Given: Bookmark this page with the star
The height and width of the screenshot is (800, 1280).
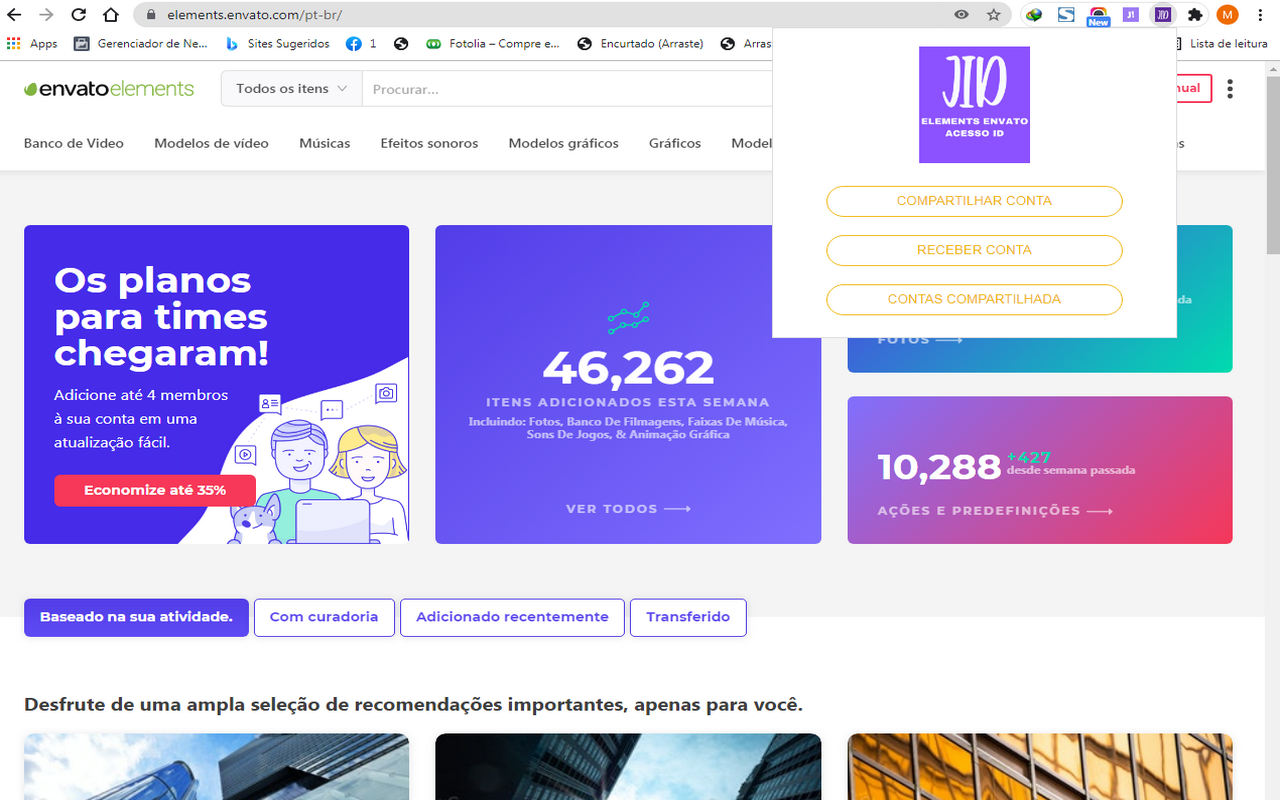Looking at the screenshot, I should pyautogui.click(x=993, y=15).
